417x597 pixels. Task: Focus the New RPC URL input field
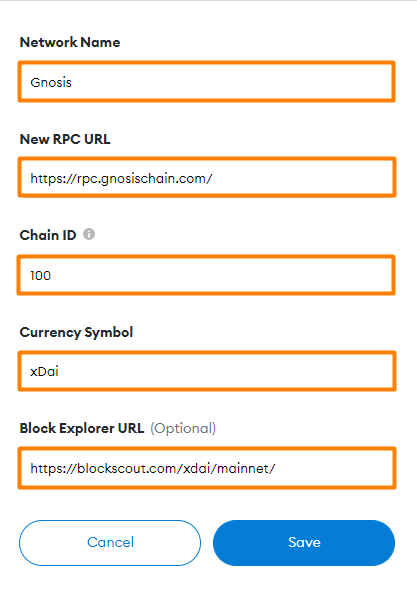point(207,177)
